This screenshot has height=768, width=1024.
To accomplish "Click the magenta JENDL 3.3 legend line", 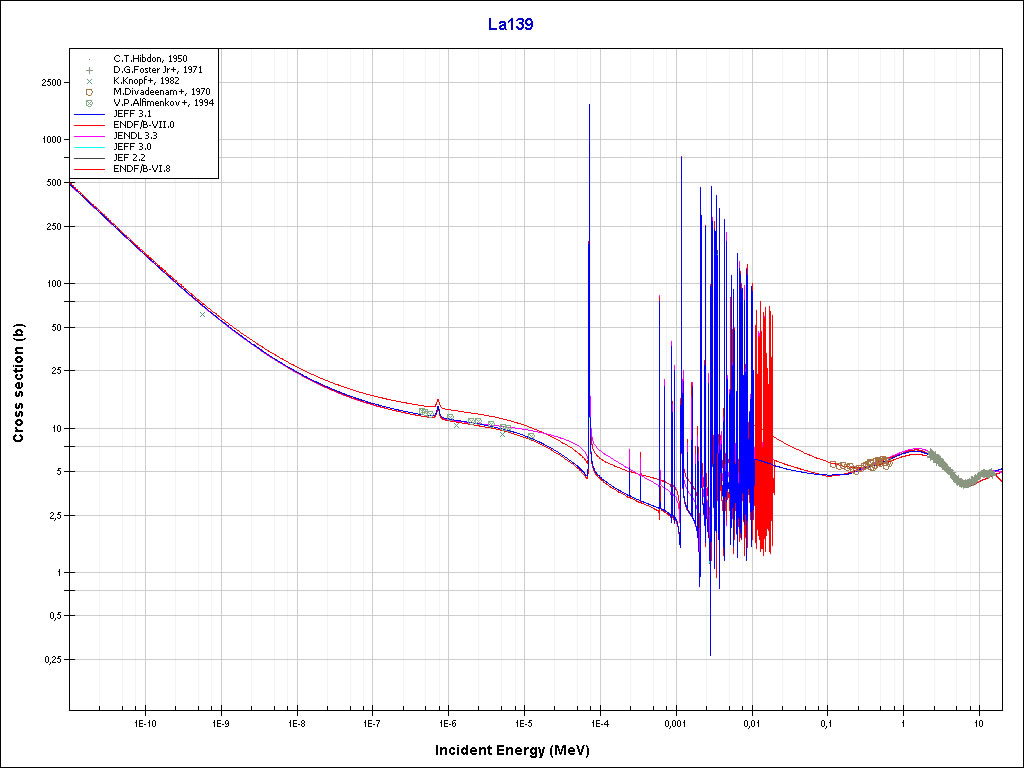I will 89,136.
